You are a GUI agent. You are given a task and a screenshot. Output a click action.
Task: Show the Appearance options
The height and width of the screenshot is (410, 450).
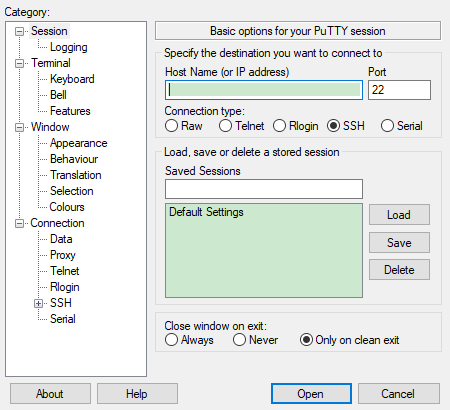(79, 143)
